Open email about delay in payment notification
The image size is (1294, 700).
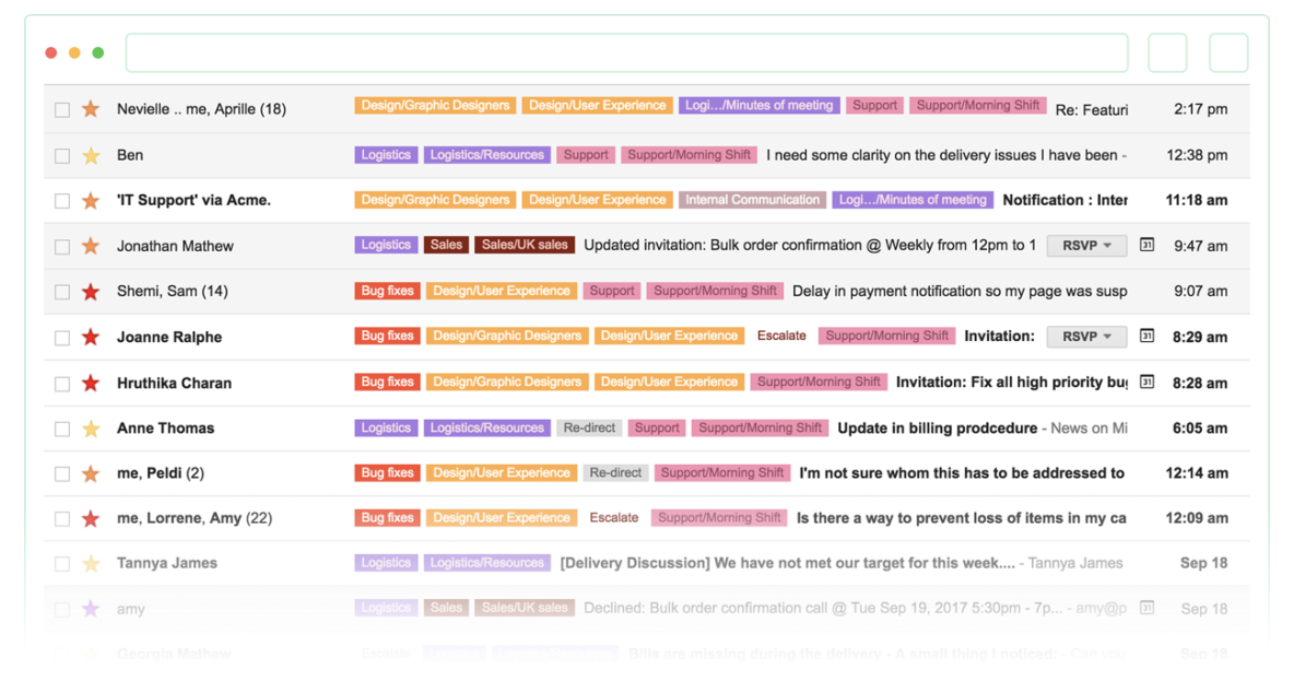click(958, 291)
